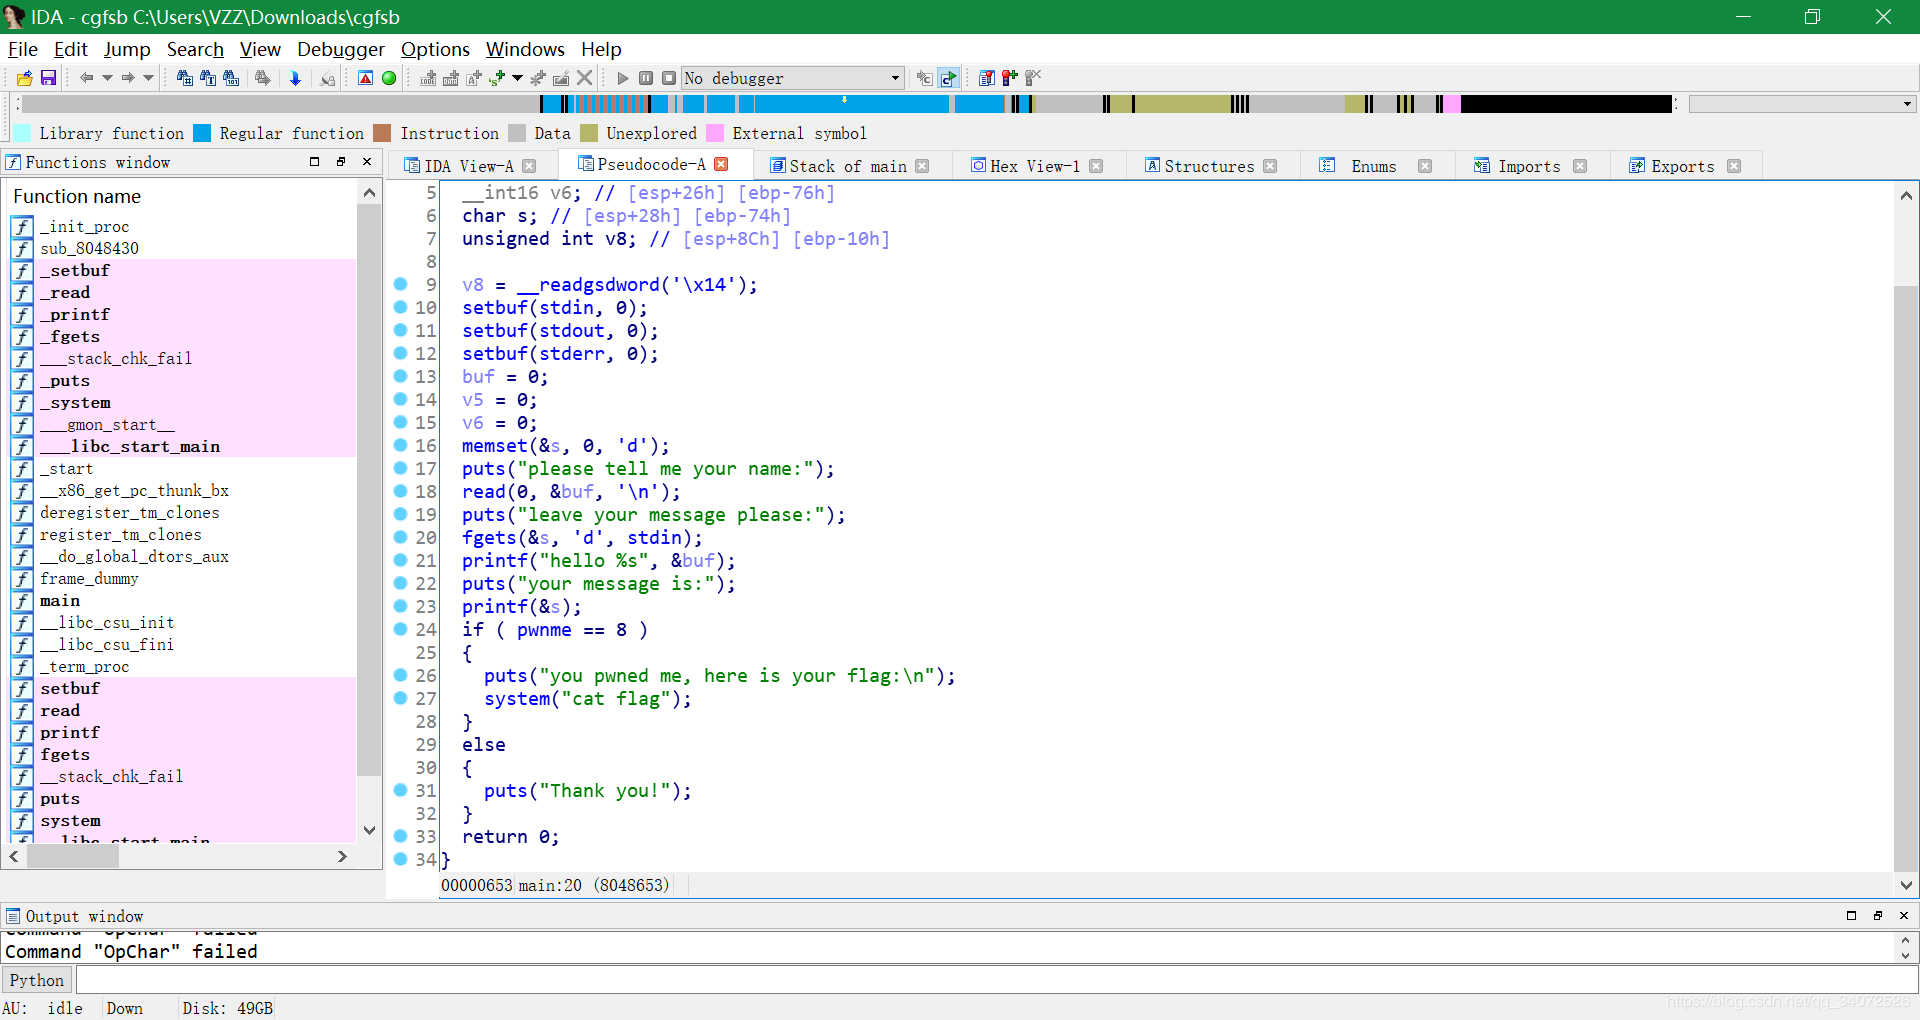Click the Terminate process stop icon
Image resolution: width=1920 pixels, height=1020 pixels.
coord(669,78)
